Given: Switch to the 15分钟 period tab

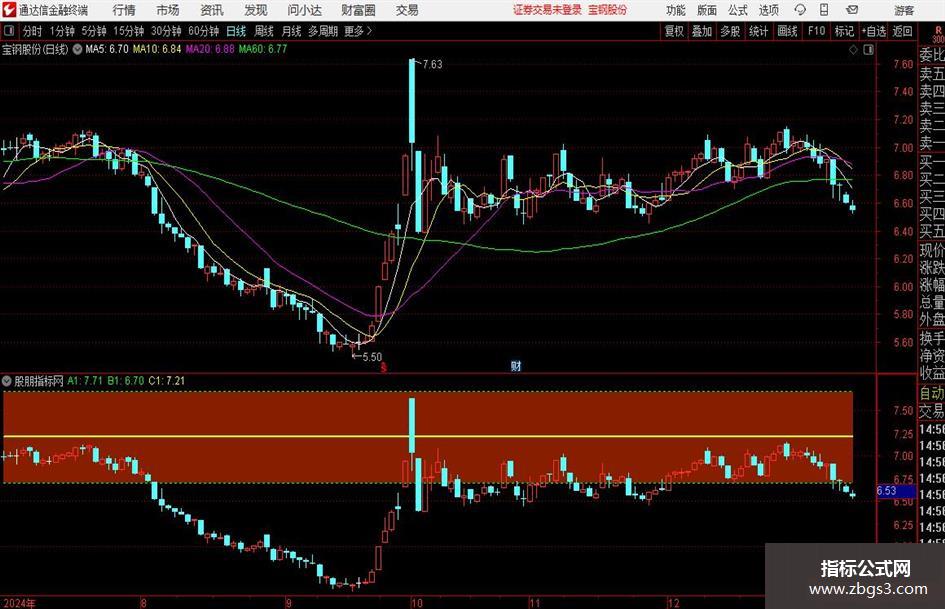Looking at the screenshot, I should pyautogui.click(x=129, y=31).
